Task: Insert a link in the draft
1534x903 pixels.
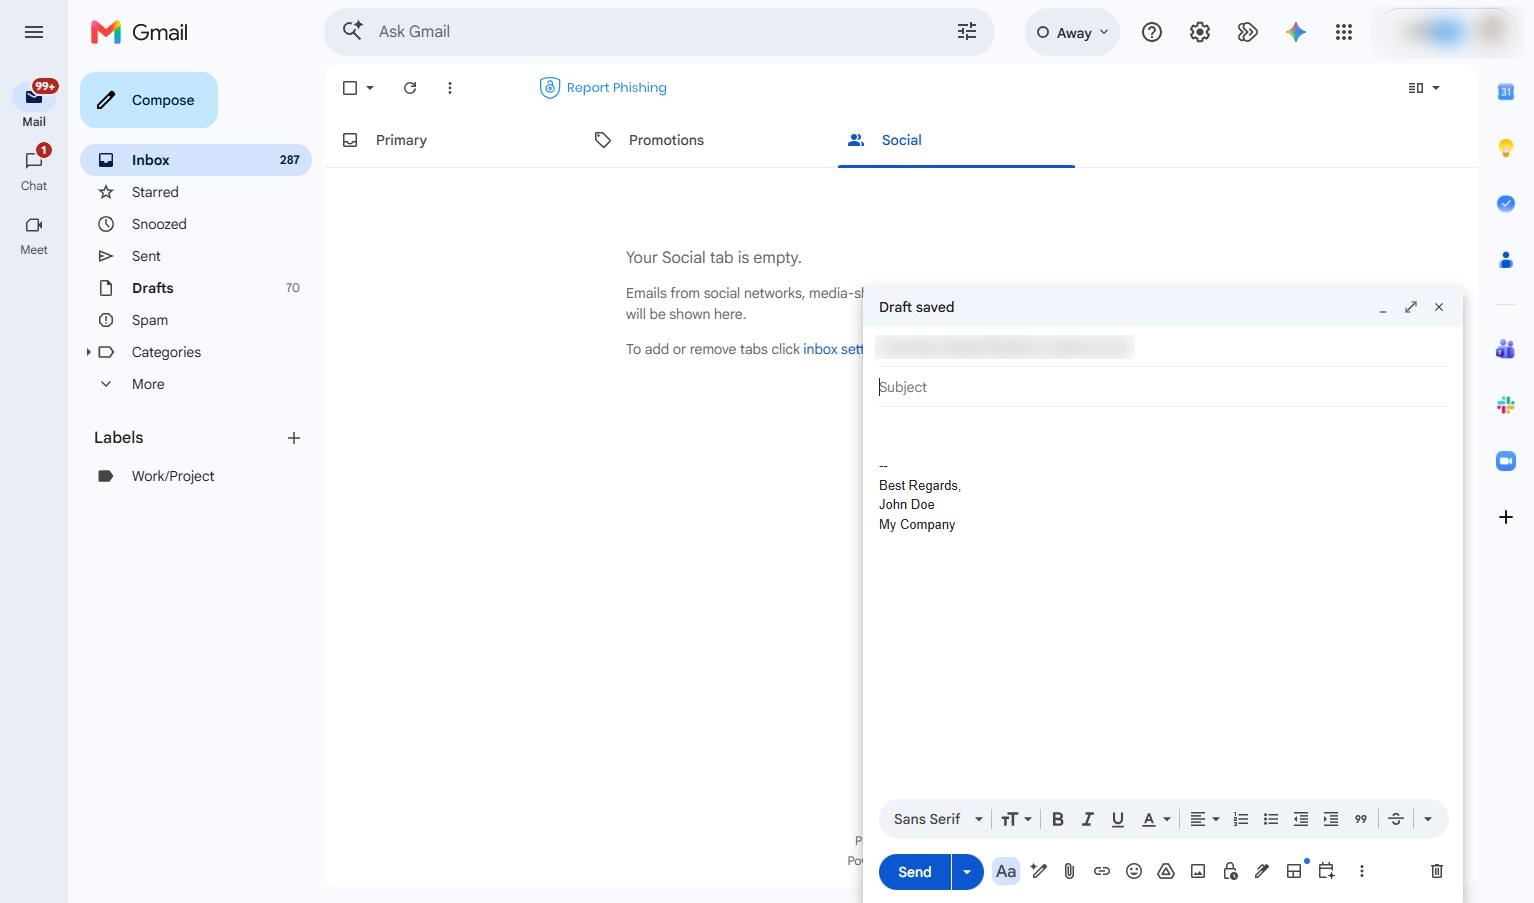Action: (1101, 871)
